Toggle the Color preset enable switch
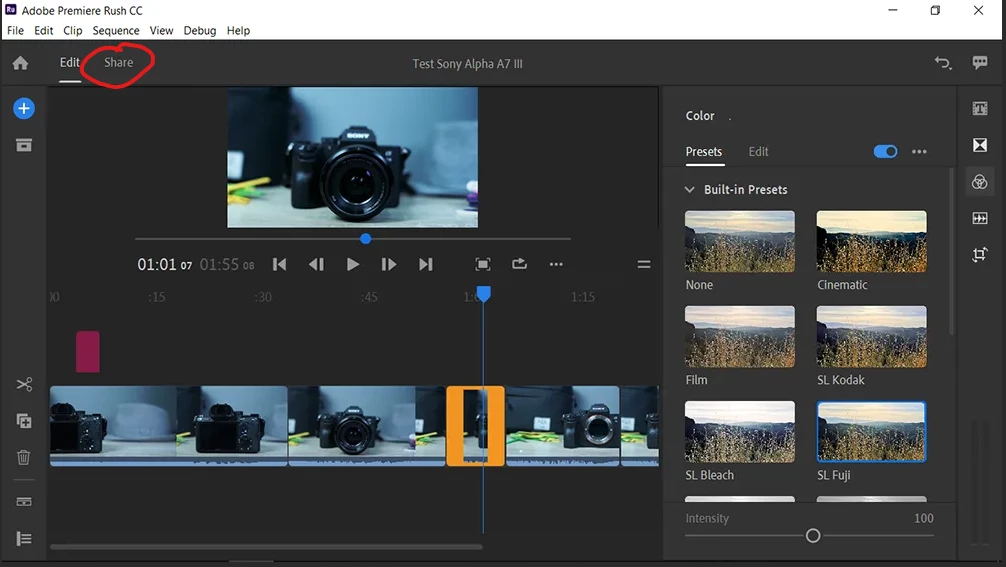Screen dimensions: 1006x567 click(x=885, y=152)
